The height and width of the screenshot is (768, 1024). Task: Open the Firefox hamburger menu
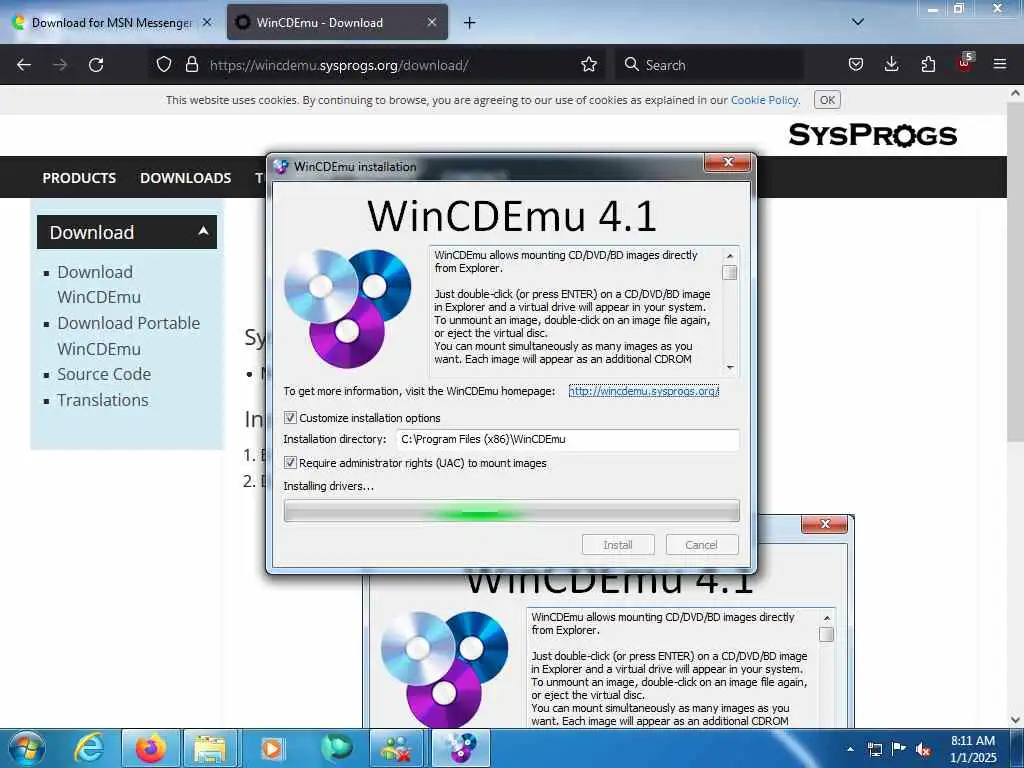coord(1000,65)
